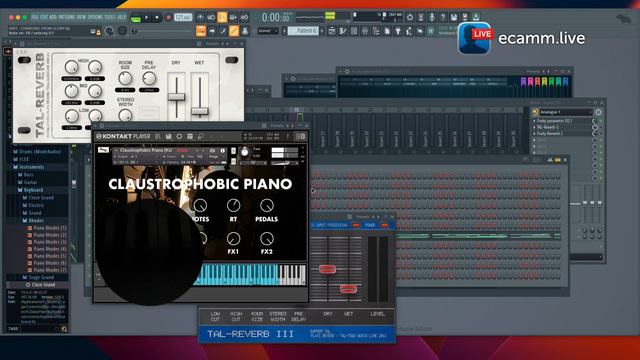Click the plugin picker funnel icon

tap(398, 31)
